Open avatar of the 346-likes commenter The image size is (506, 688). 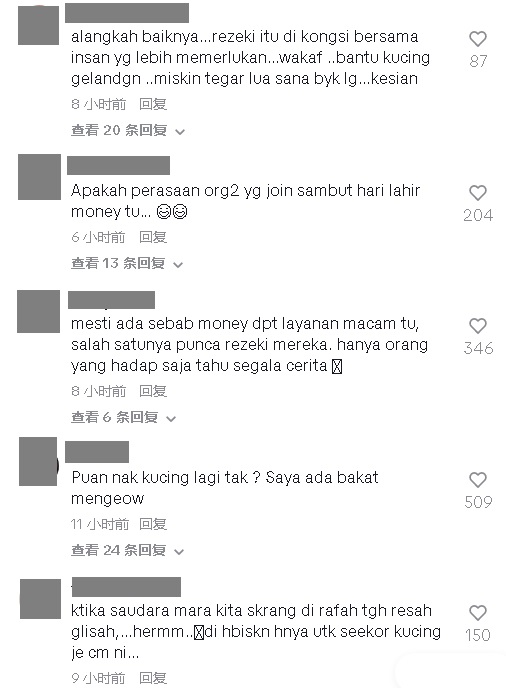(38, 311)
